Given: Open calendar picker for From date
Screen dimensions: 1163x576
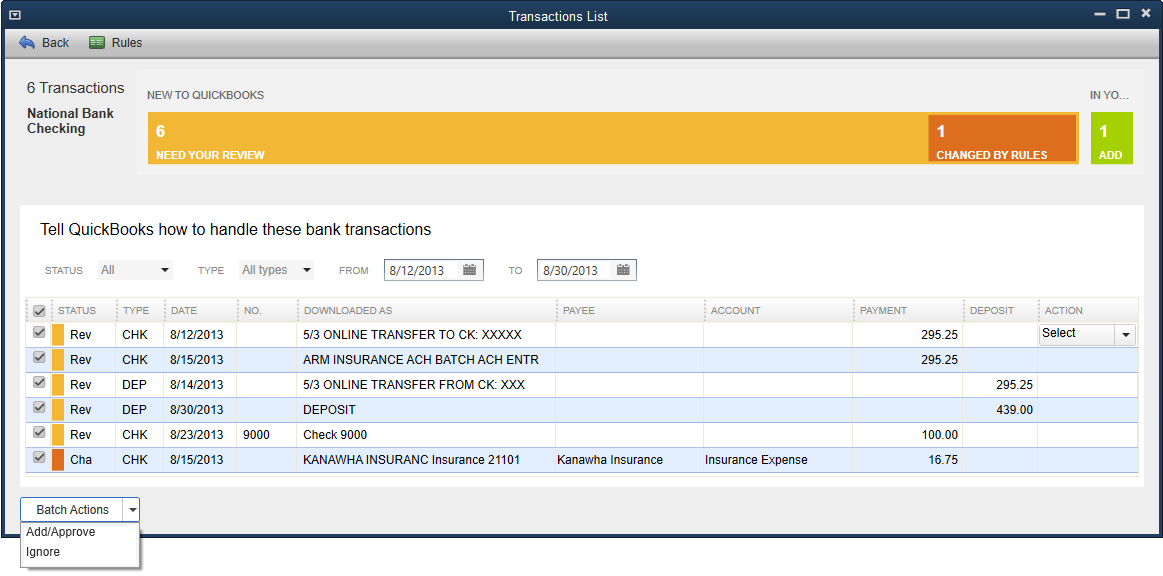Looking at the screenshot, I should click(470, 270).
